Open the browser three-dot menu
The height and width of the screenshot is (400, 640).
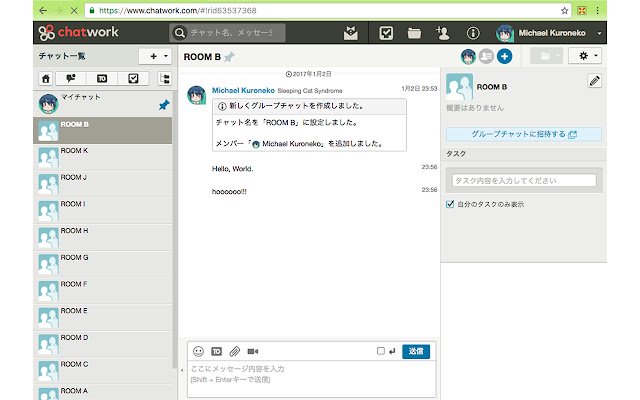[597, 11]
